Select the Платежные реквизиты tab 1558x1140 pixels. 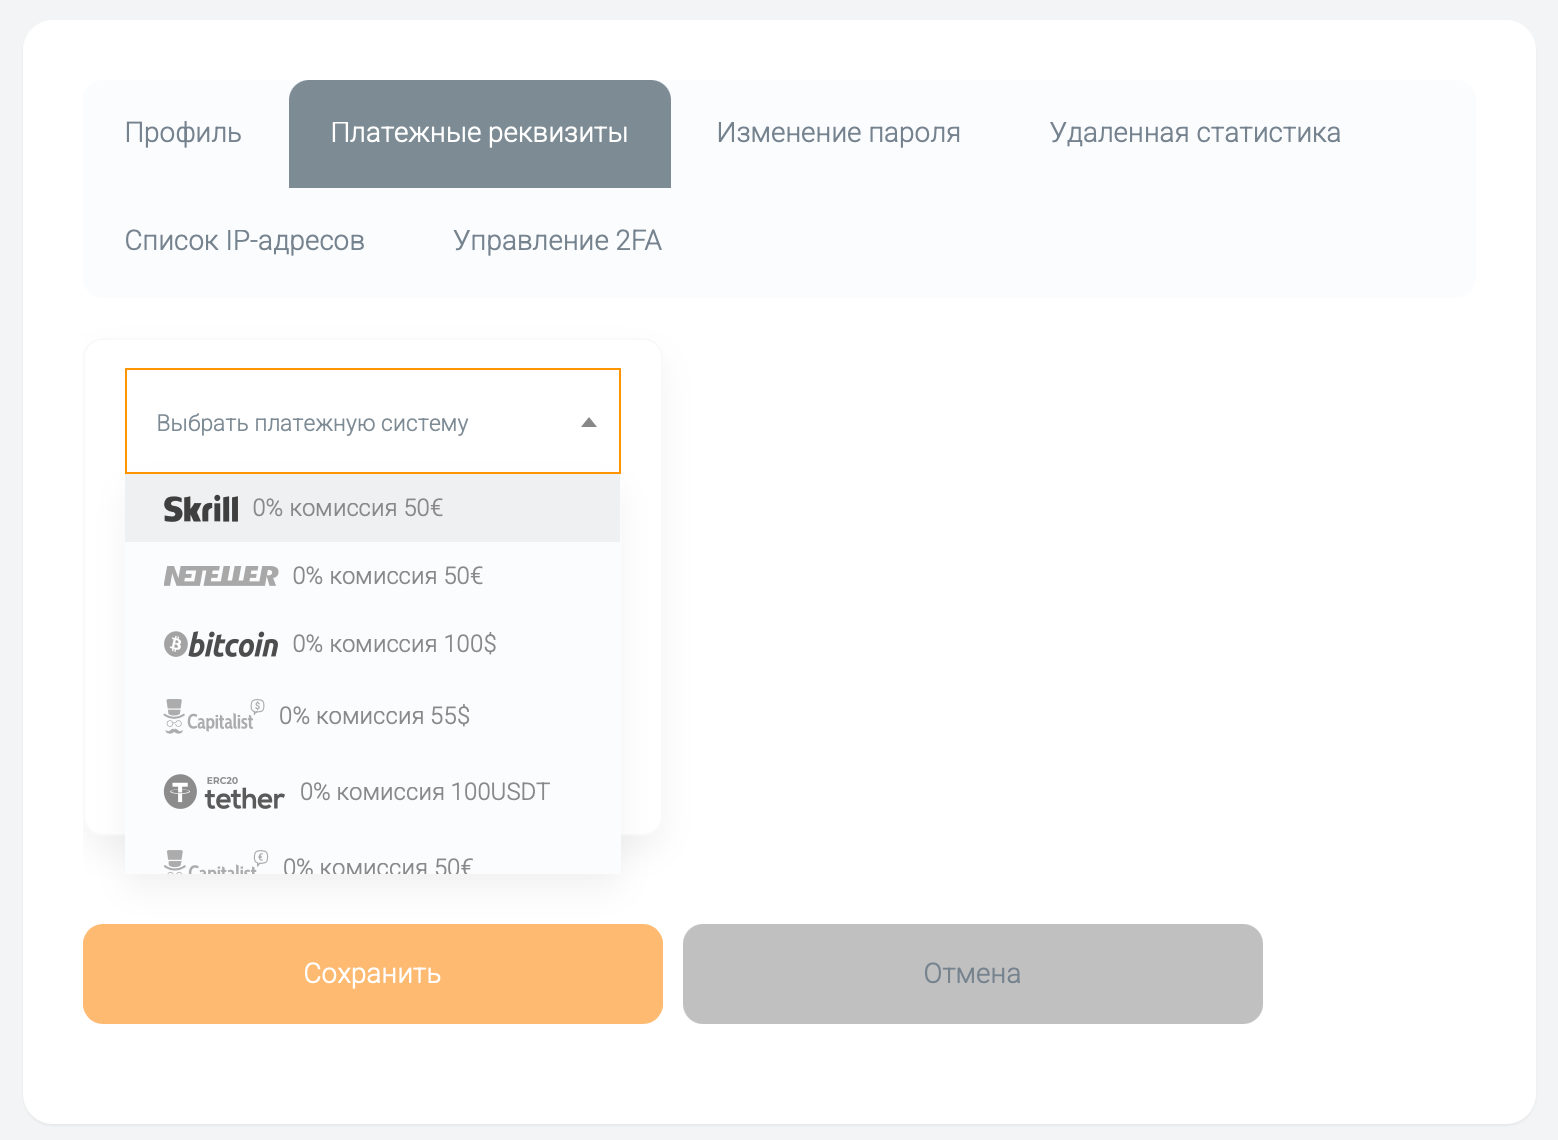(479, 133)
